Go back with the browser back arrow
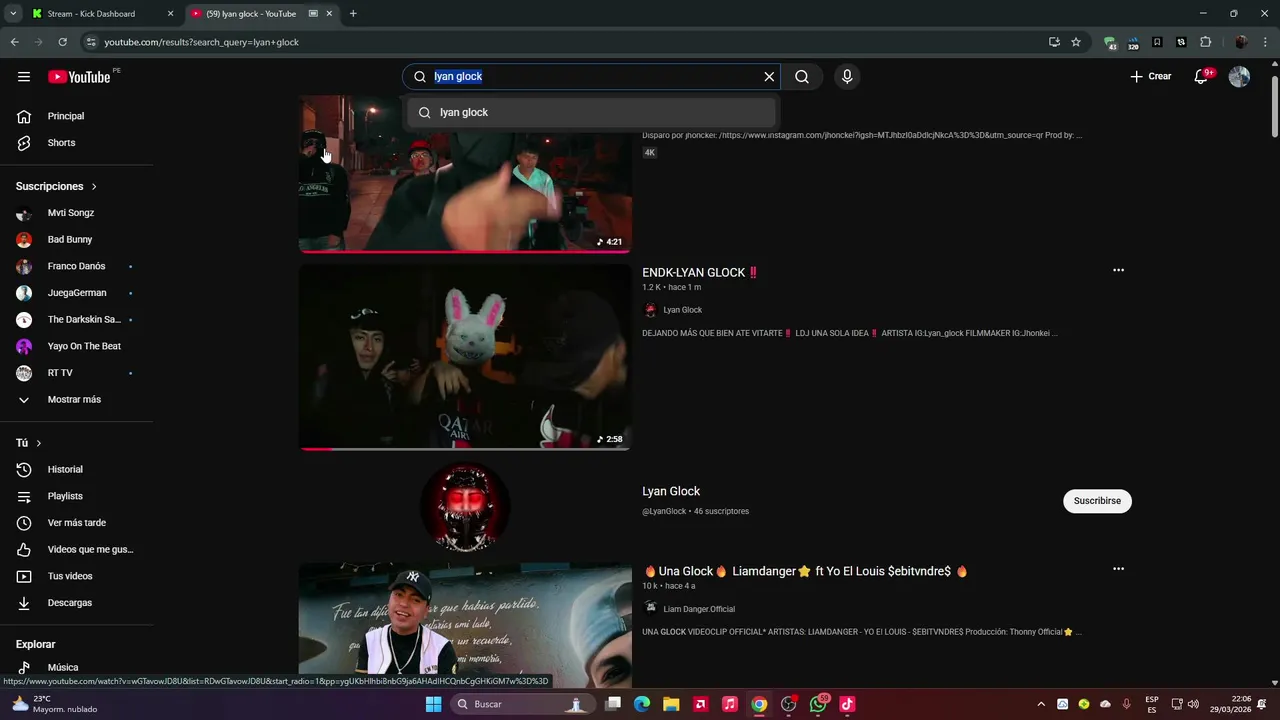The width and height of the screenshot is (1280, 720). point(14,42)
